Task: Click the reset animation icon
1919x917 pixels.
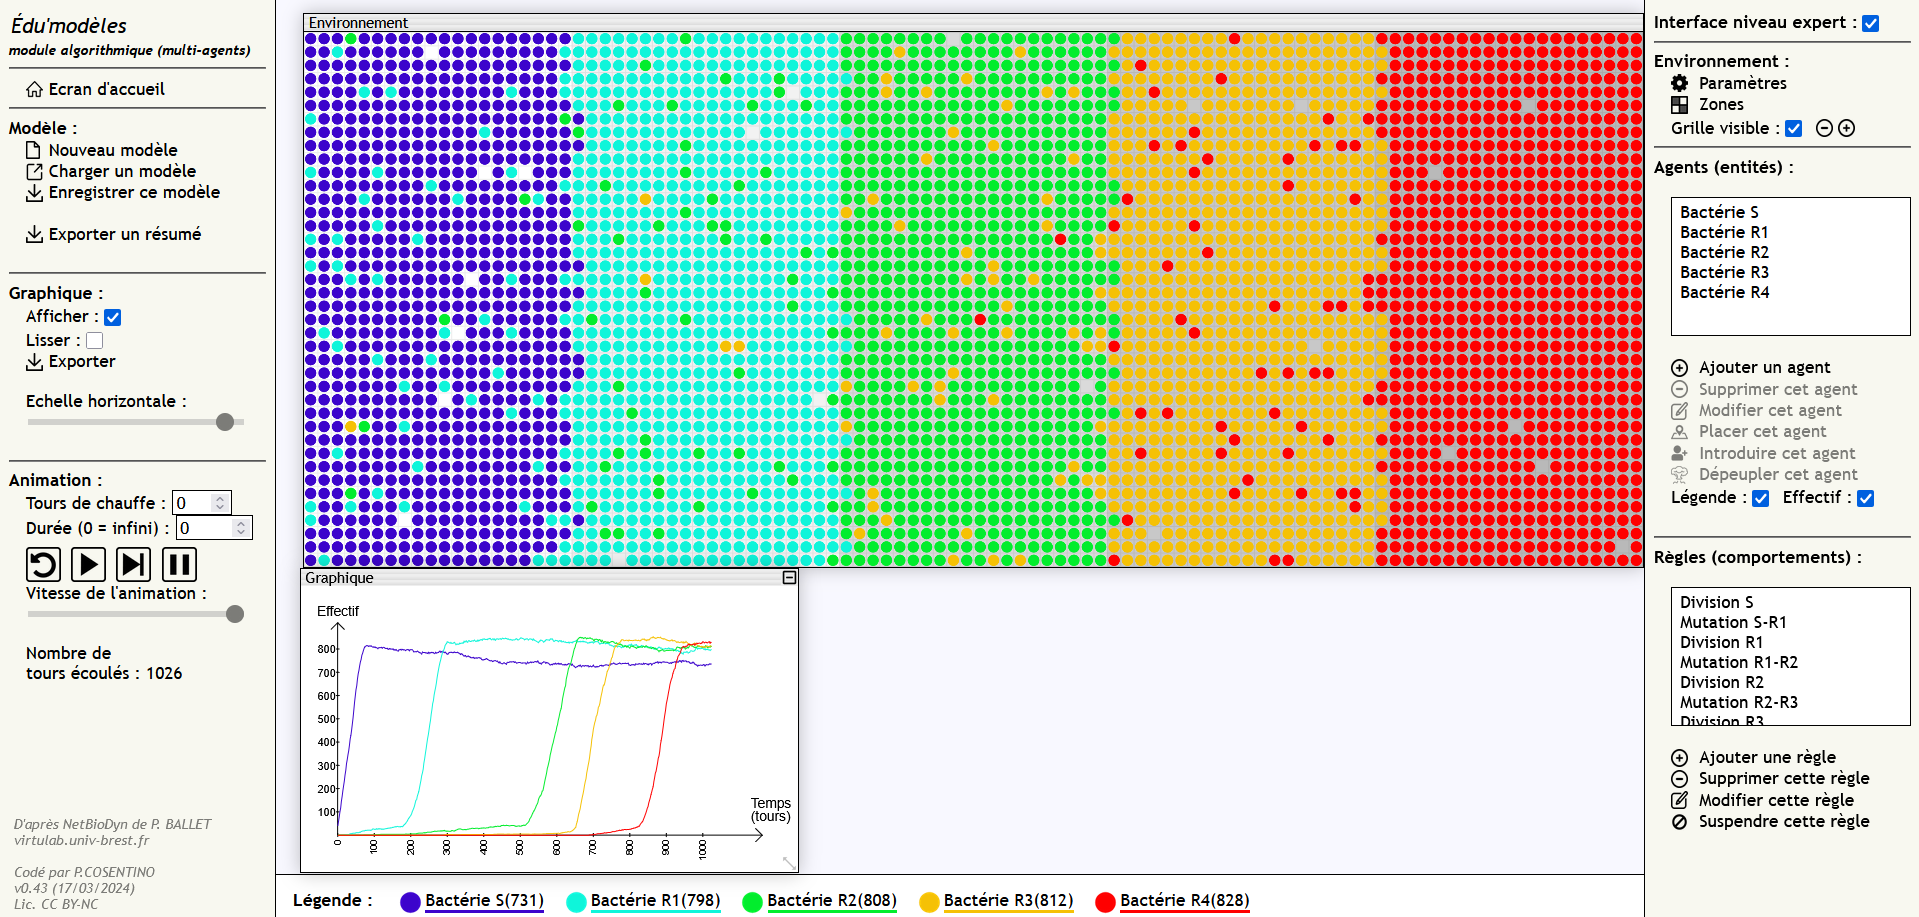Action: coord(43,565)
